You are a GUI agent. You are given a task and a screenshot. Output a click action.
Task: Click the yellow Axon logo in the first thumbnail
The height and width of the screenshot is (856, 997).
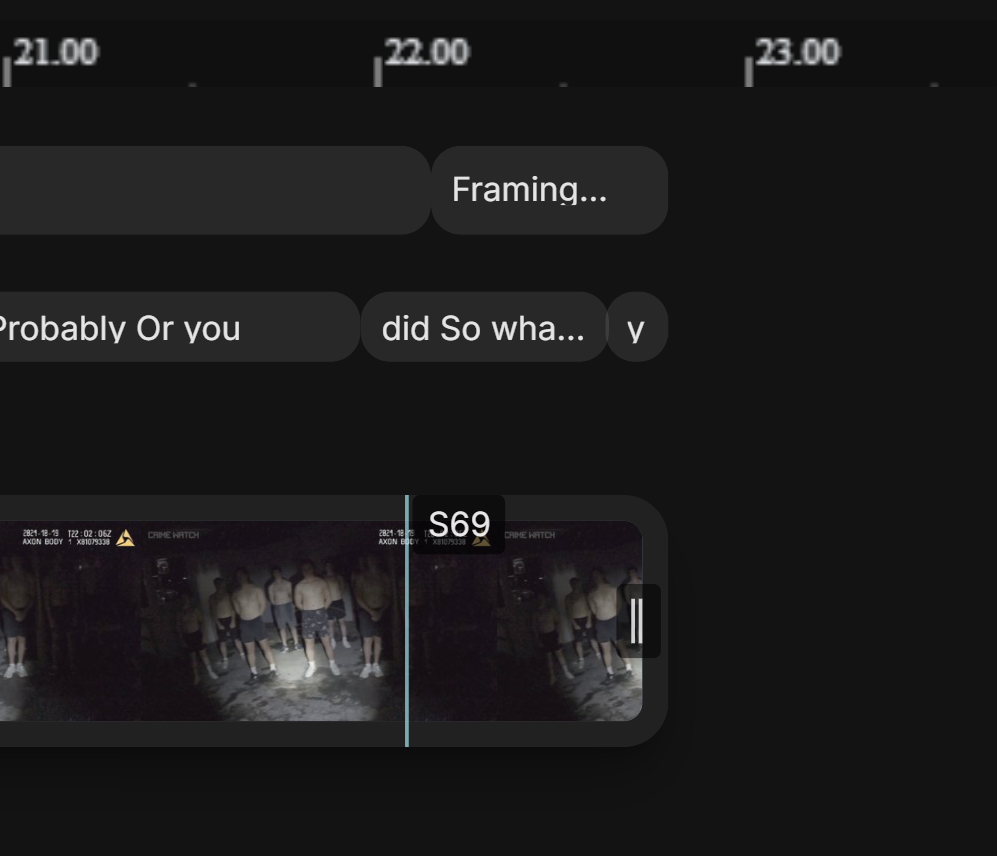click(125, 538)
